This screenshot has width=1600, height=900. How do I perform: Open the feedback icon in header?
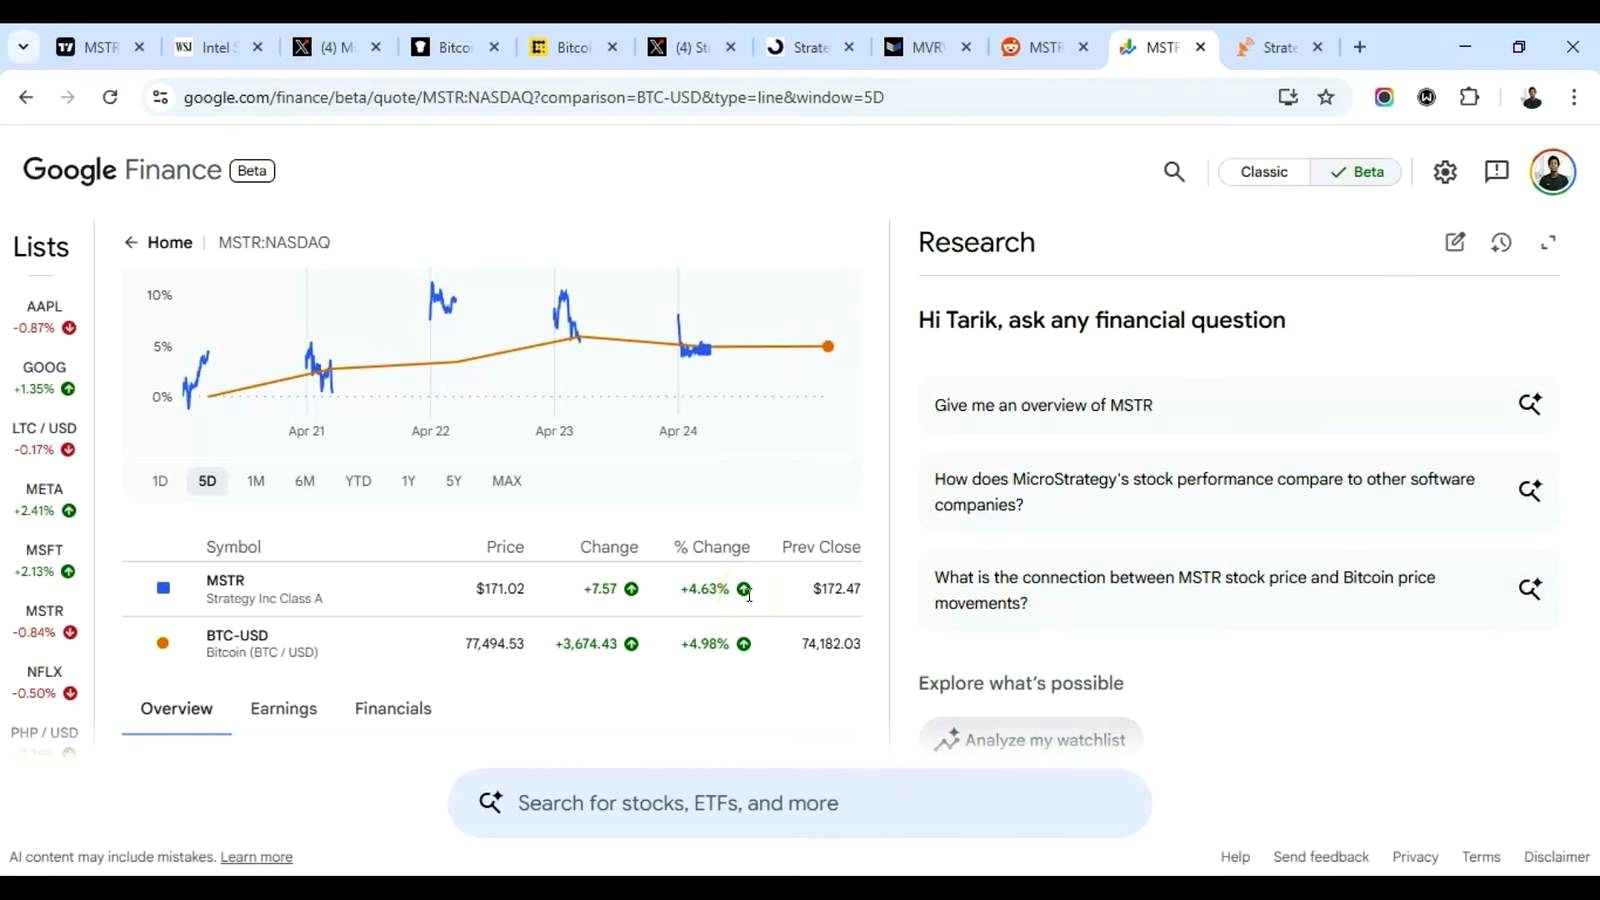pos(1497,172)
